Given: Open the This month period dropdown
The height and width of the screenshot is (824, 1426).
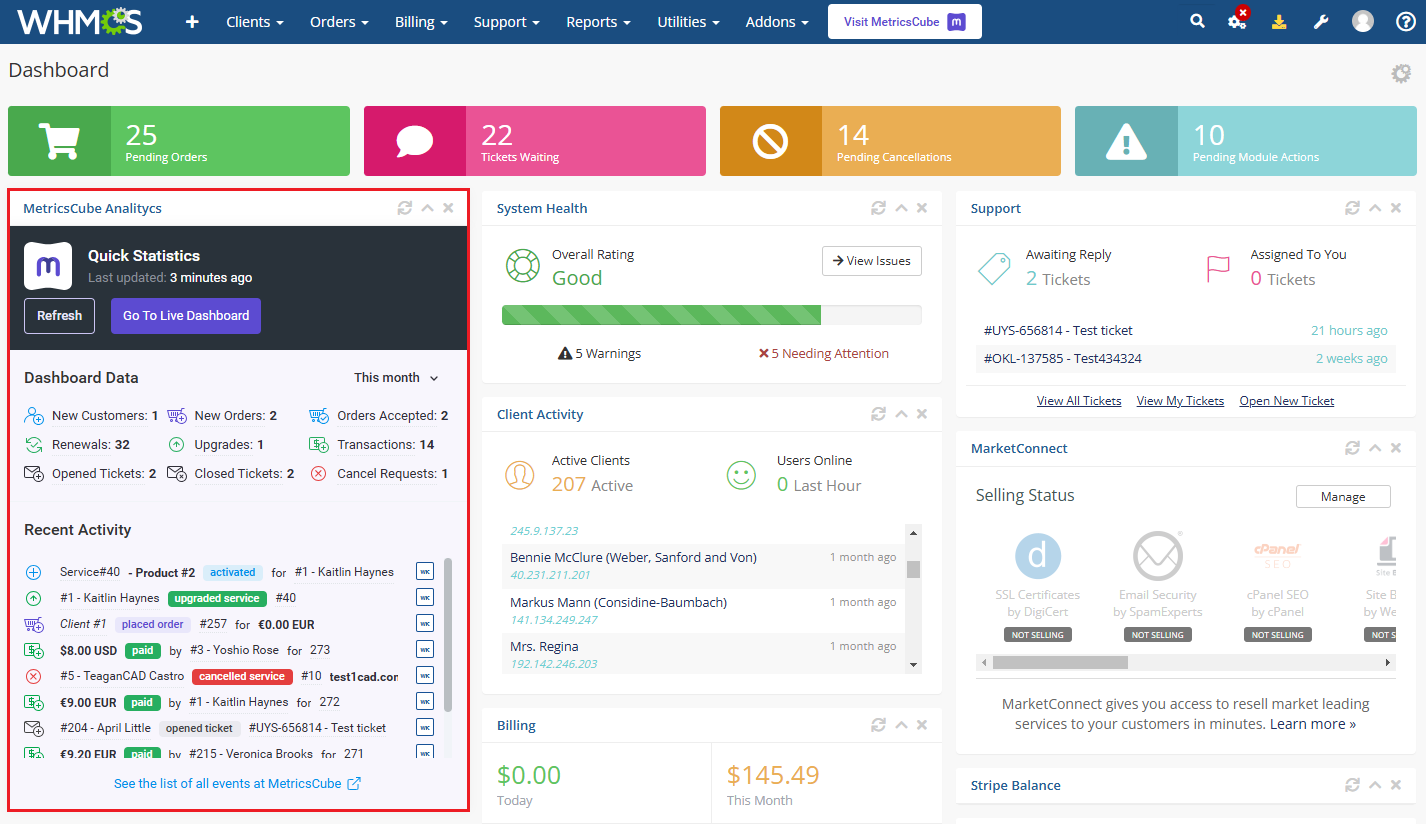Looking at the screenshot, I should (396, 378).
